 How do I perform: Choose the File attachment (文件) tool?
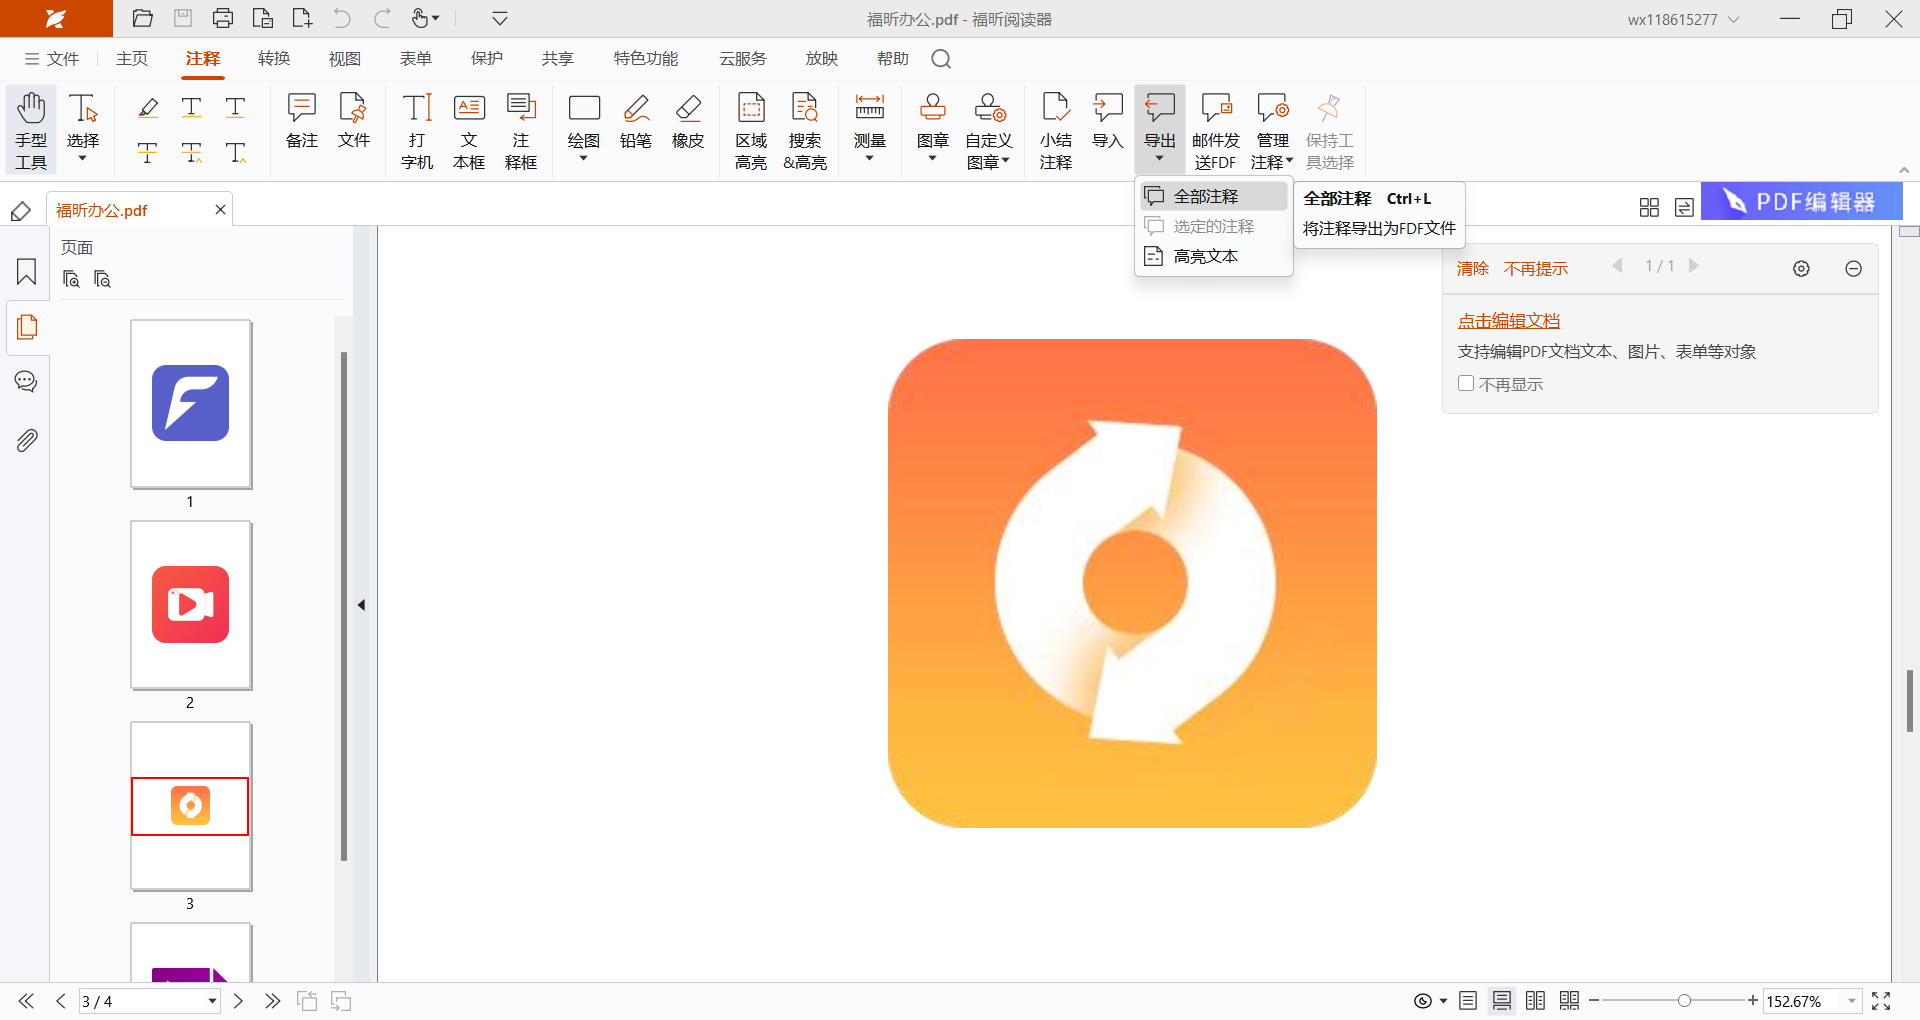pyautogui.click(x=353, y=121)
